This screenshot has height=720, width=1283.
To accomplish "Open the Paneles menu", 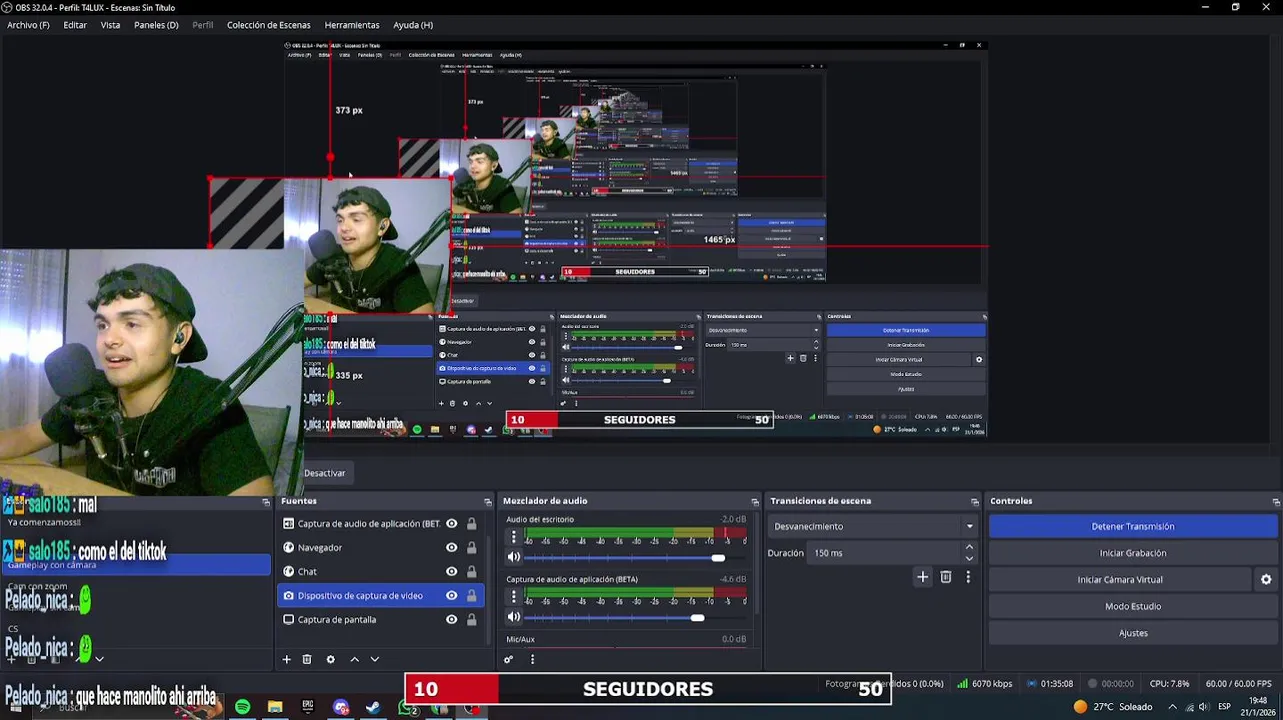I will pos(156,25).
